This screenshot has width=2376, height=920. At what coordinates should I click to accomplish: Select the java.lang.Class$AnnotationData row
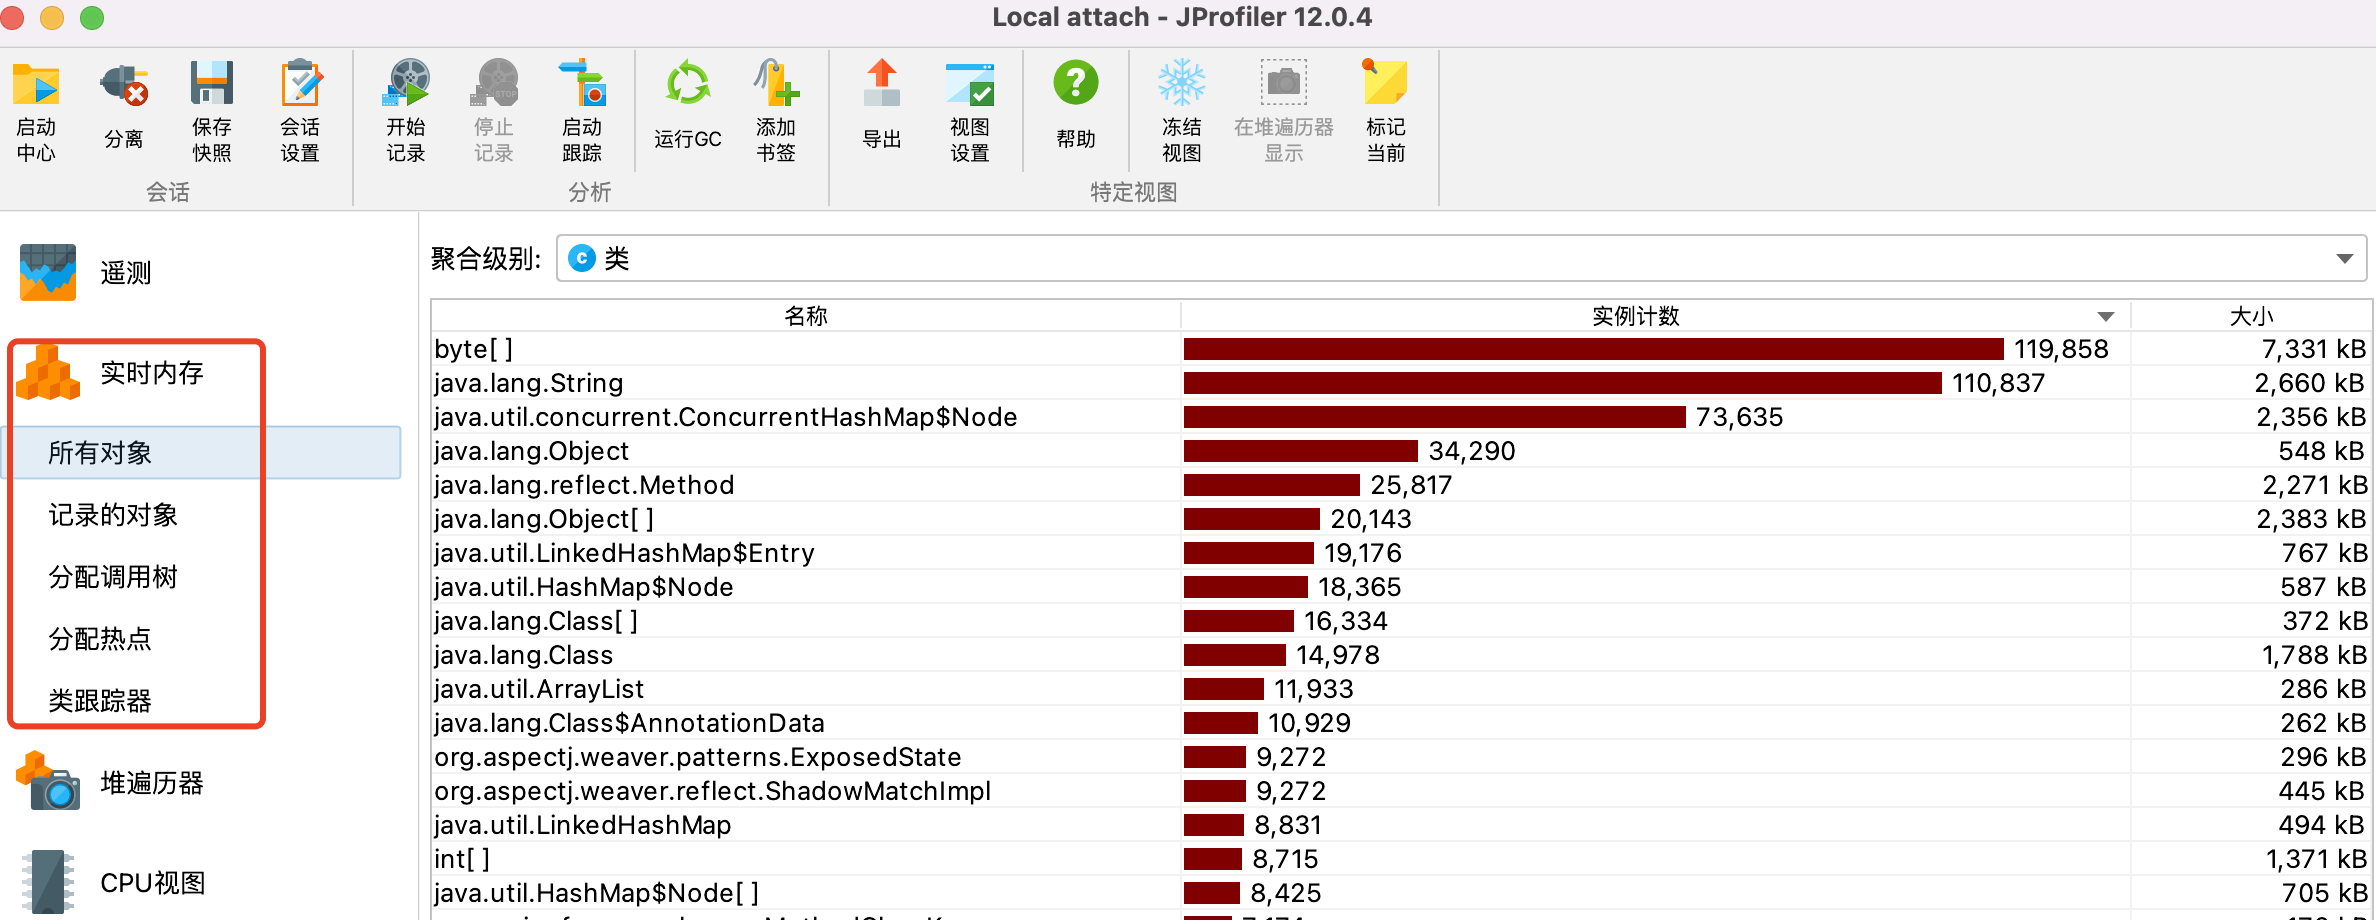coord(1401,723)
